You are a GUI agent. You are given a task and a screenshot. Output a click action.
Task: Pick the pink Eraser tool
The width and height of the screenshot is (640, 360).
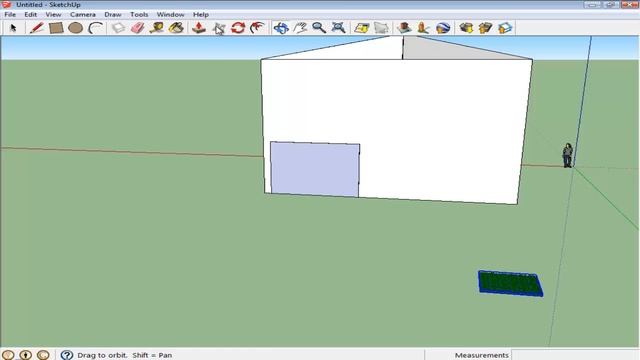point(138,28)
